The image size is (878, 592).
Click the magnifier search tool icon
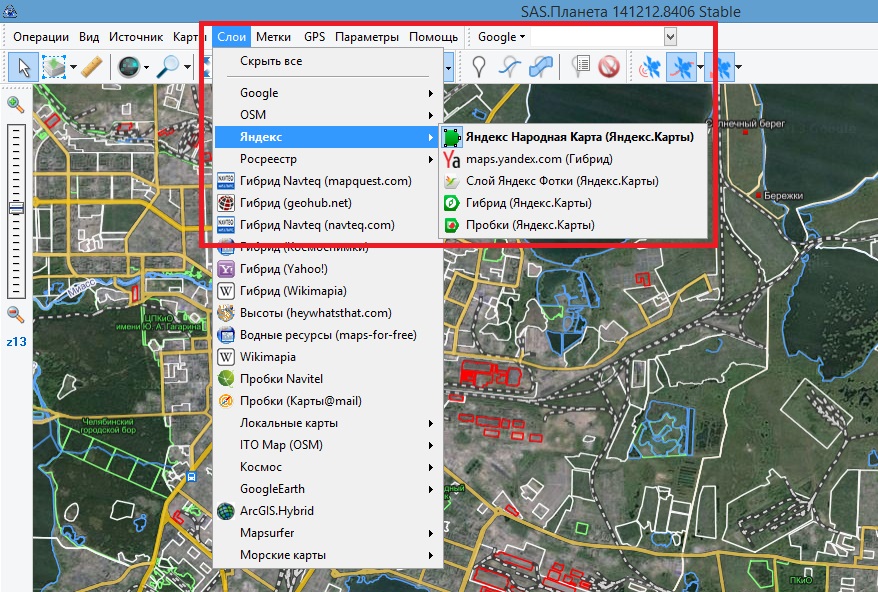[x=167, y=67]
